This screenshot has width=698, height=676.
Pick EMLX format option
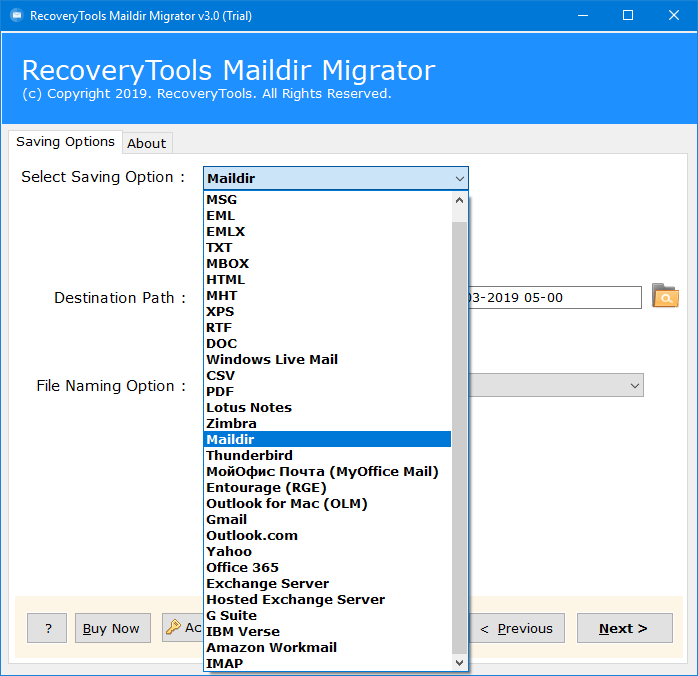click(x=328, y=232)
